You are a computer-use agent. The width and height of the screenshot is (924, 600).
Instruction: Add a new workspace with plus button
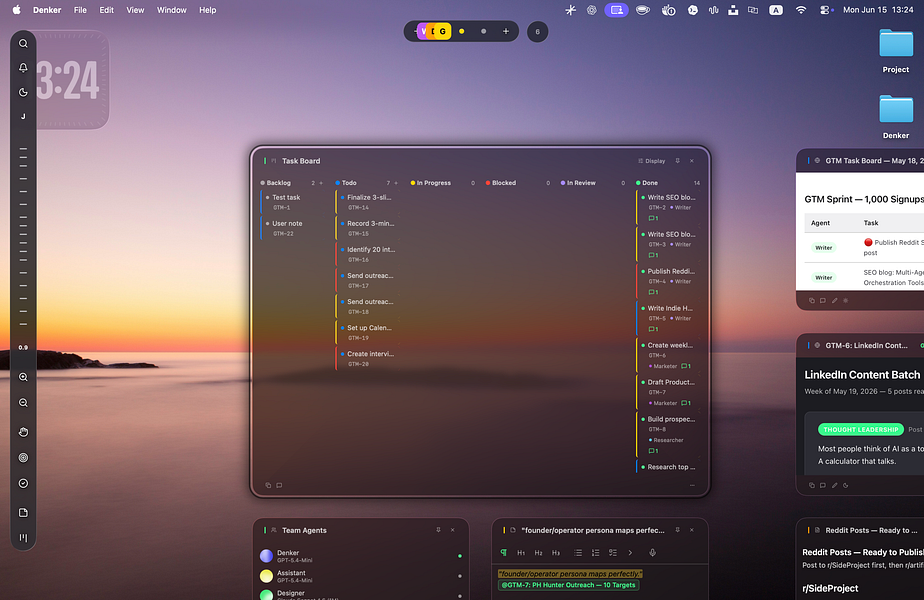506,31
